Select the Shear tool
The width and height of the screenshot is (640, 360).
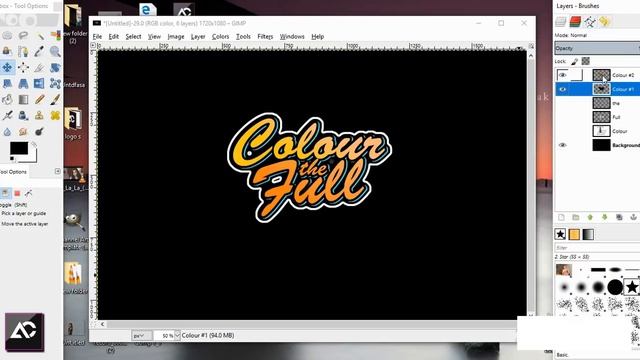7,83
